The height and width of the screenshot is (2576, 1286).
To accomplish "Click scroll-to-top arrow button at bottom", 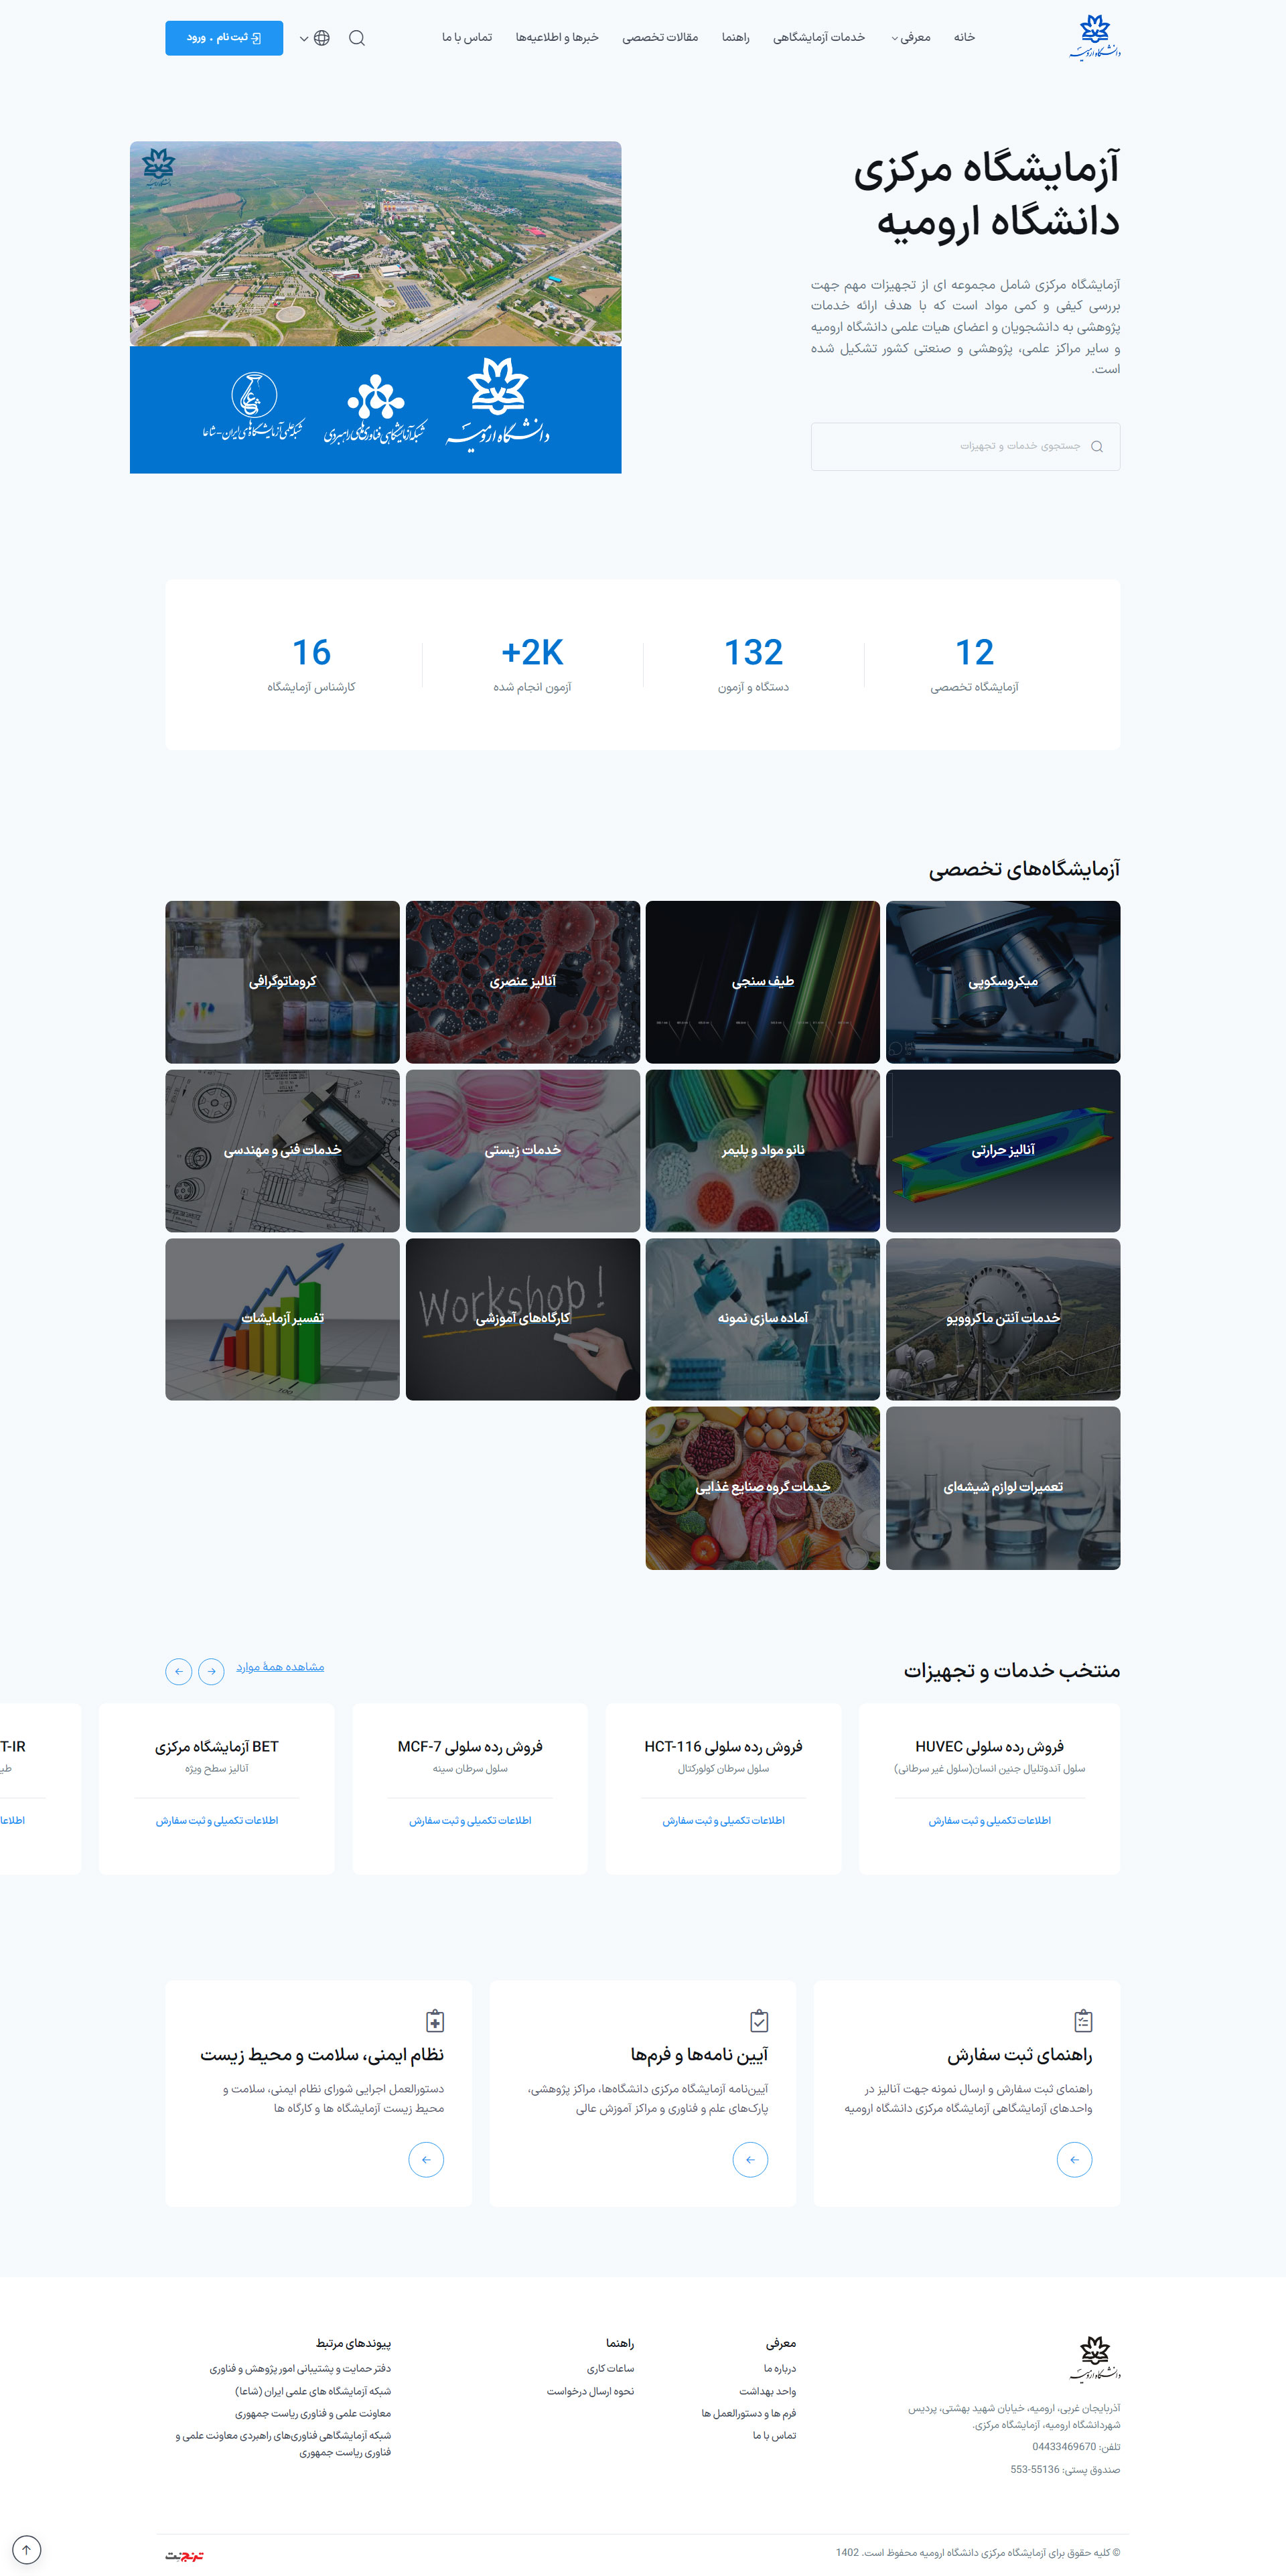I will [27, 2549].
